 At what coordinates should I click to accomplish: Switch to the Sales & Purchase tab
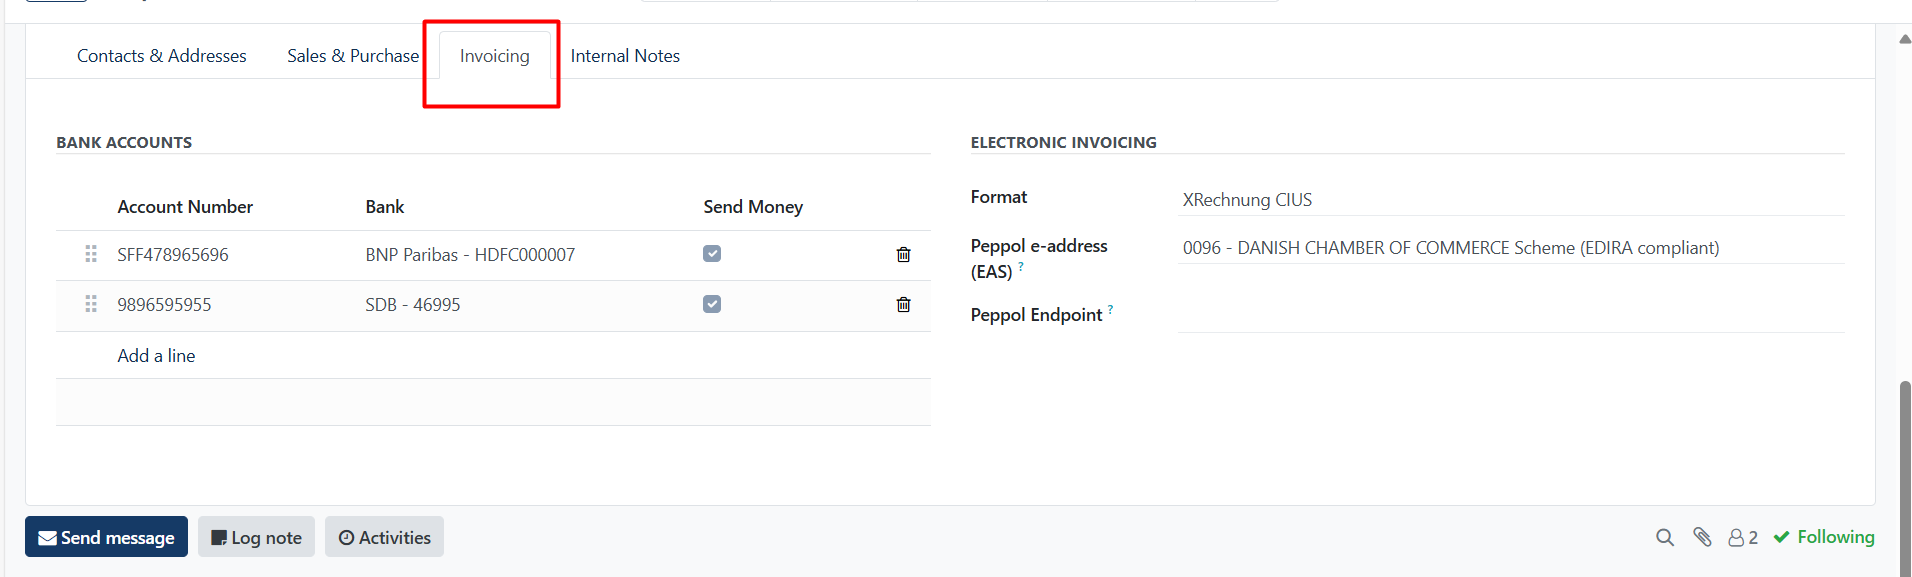click(353, 56)
